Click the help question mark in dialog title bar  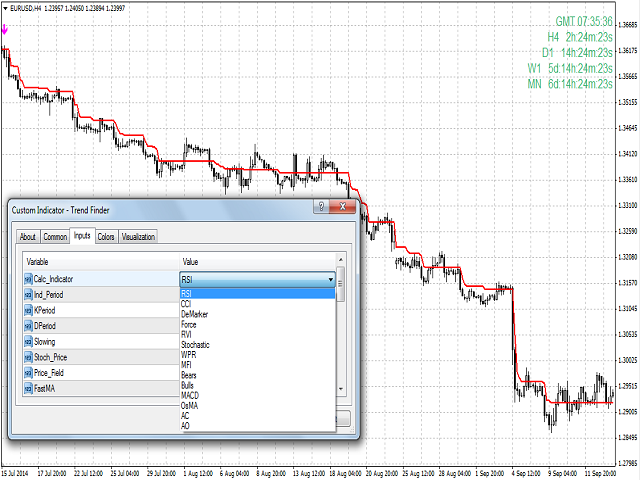(320, 207)
